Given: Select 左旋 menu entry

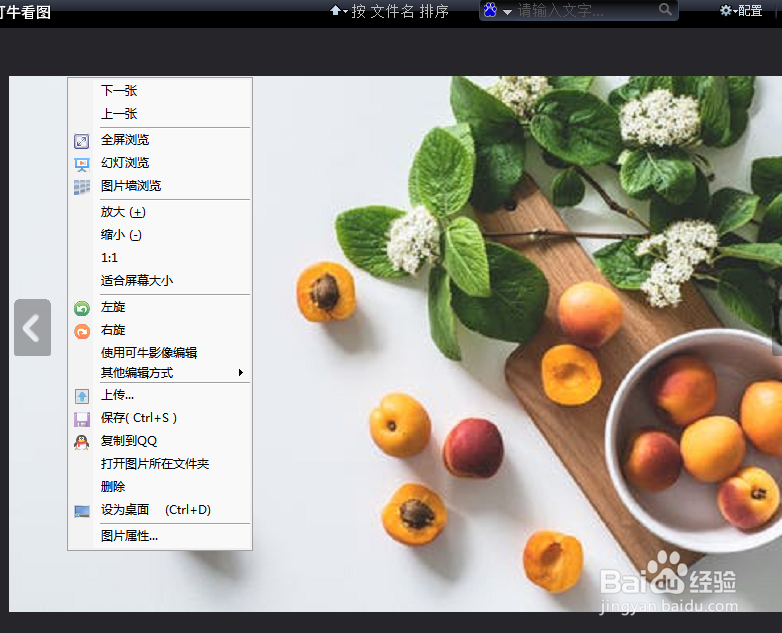Looking at the screenshot, I should tap(160, 307).
